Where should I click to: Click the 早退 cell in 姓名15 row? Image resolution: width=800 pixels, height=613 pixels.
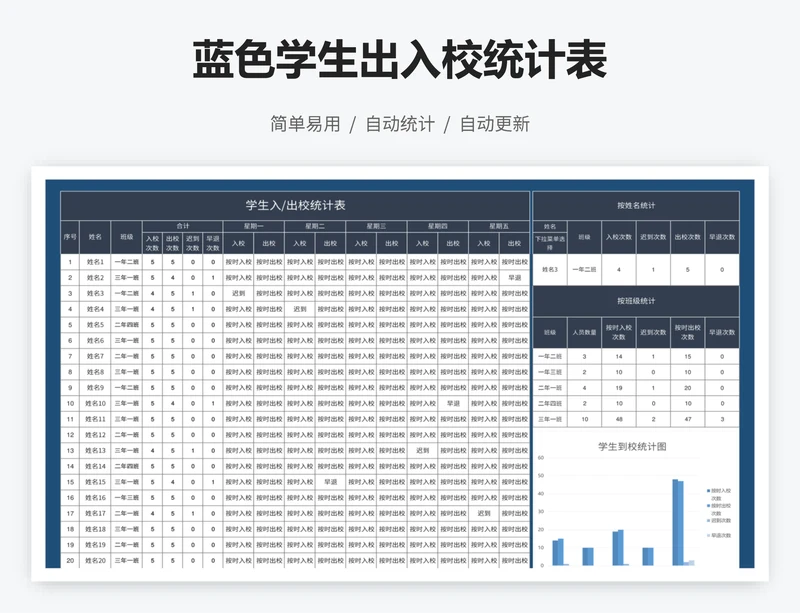click(x=330, y=482)
